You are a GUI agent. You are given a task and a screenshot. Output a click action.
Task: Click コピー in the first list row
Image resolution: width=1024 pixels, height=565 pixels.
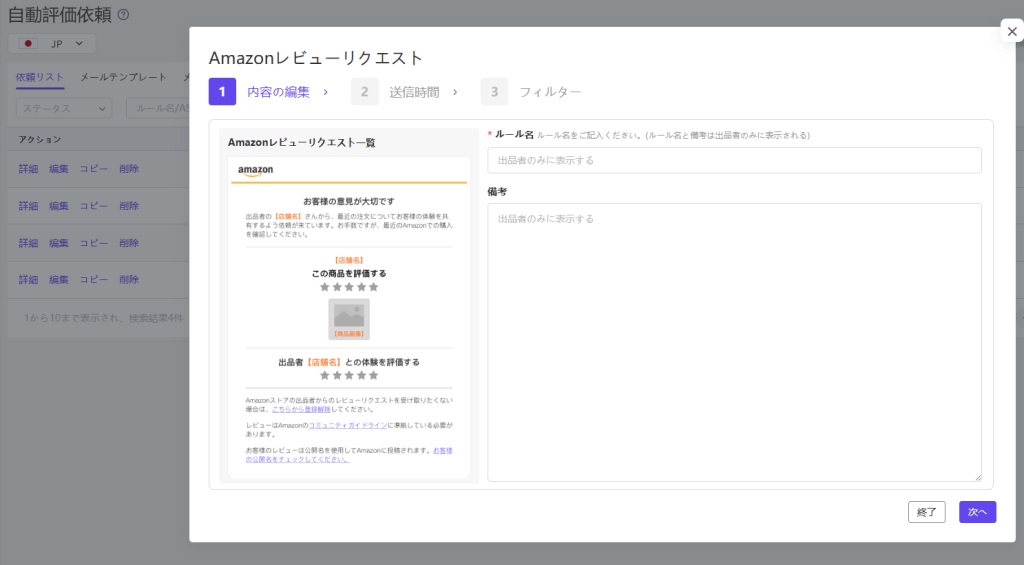(94, 169)
